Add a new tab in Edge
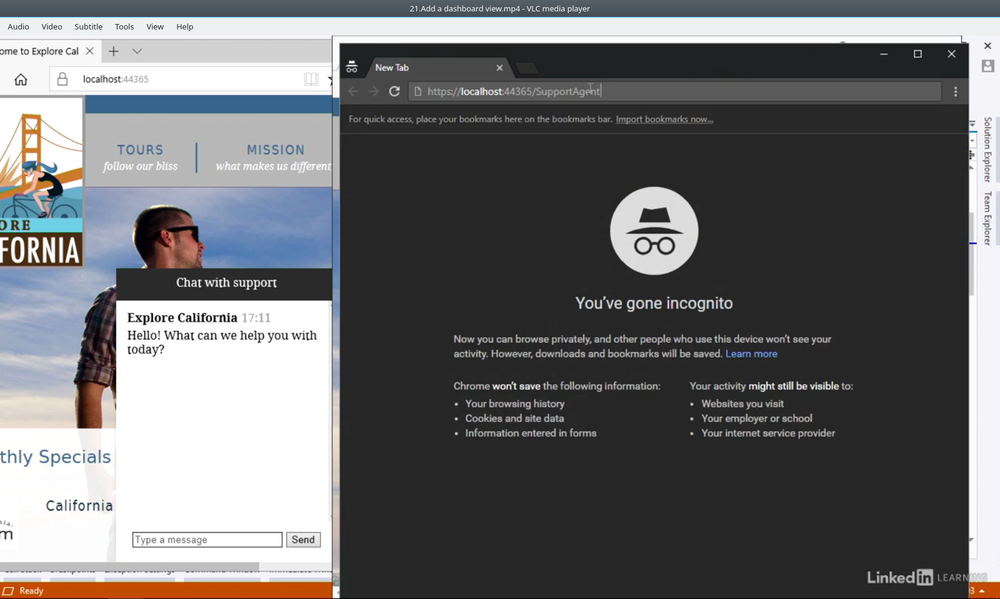Viewport: 1000px width, 599px height. pyautogui.click(x=114, y=51)
